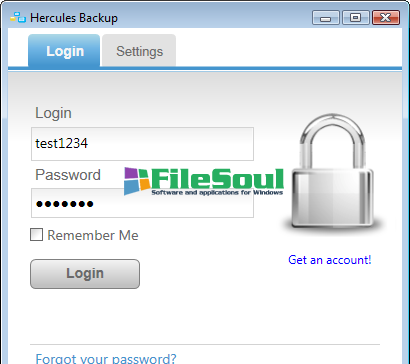Focus the login field containing test1234

click(x=142, y=144)
